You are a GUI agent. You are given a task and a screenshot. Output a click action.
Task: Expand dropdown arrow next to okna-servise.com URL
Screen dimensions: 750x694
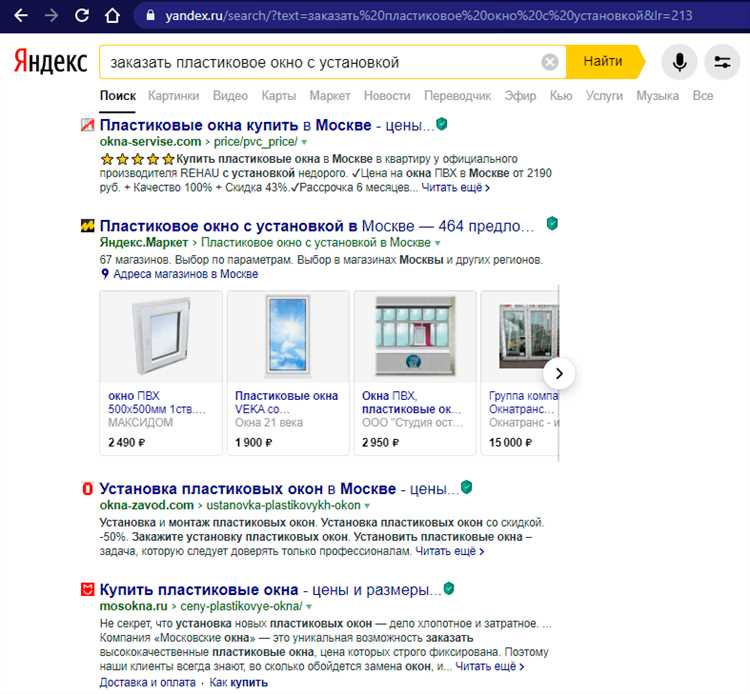click(304, 143)
